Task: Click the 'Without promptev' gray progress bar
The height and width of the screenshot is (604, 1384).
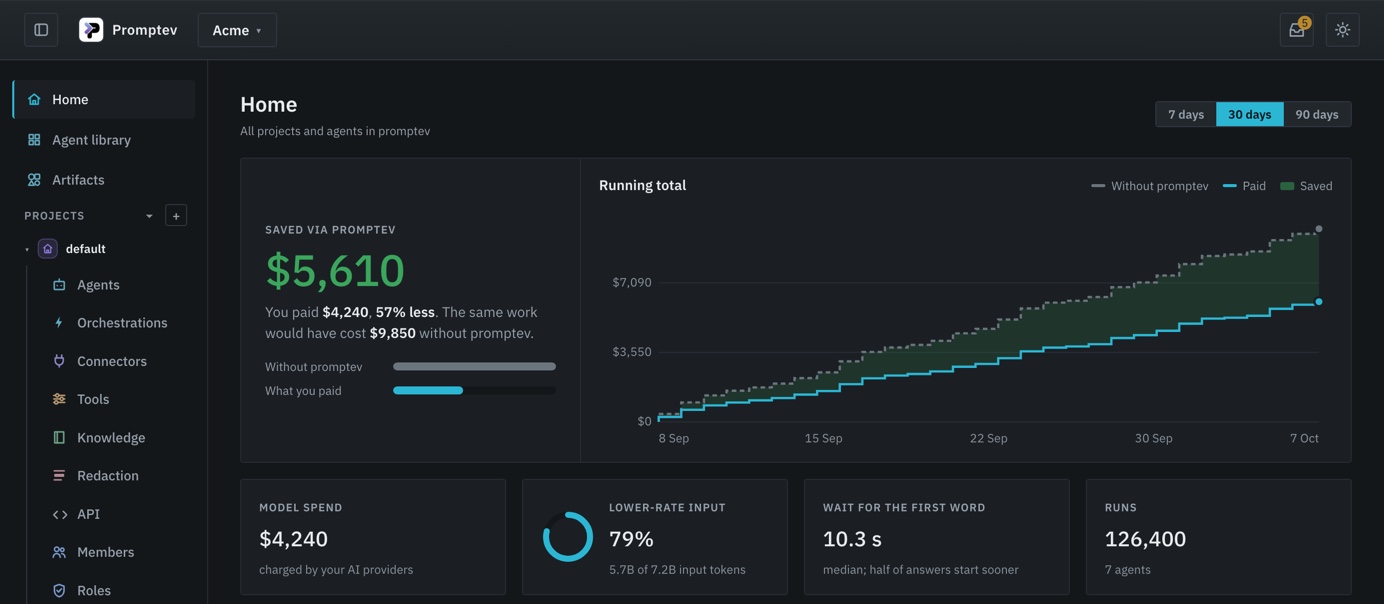Action: click(x=474, y=367)
